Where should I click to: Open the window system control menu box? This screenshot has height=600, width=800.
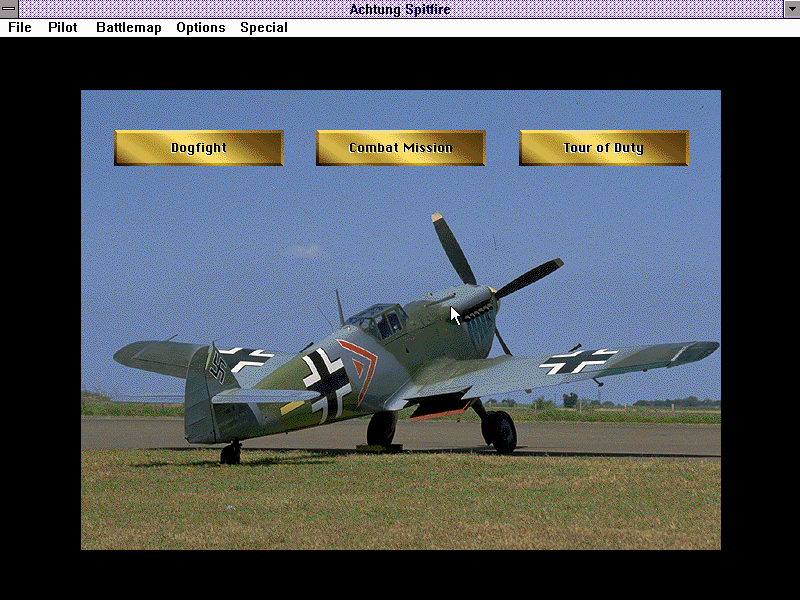click(9, 9)
